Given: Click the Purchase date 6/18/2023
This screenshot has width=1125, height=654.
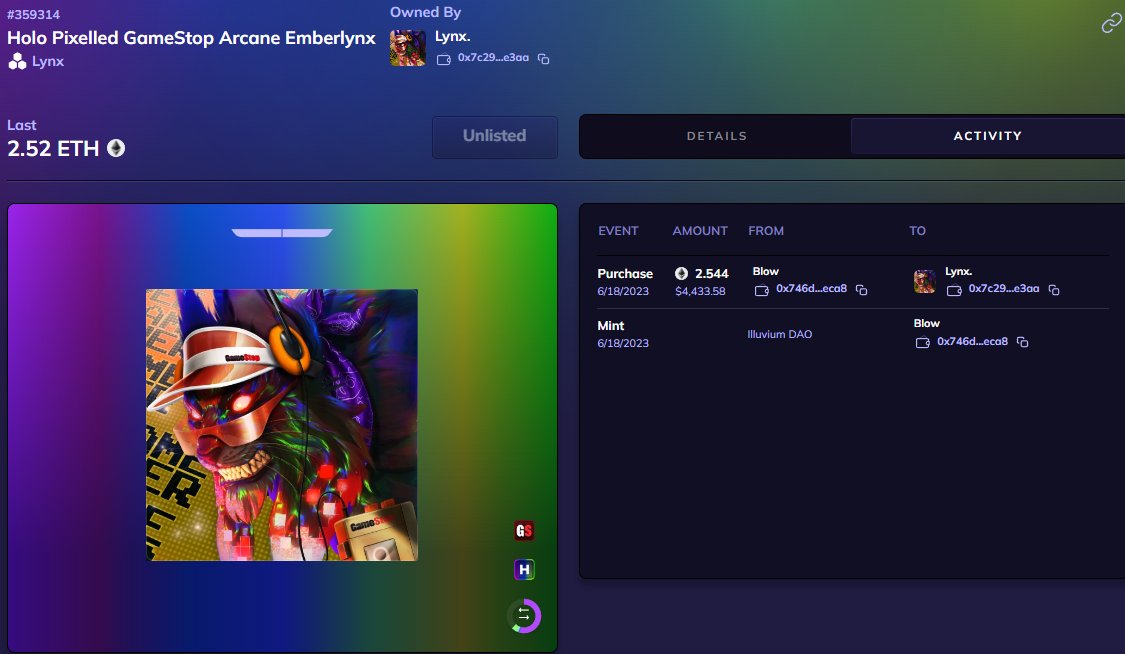Looking at the screenshot, I should (623, 291).
